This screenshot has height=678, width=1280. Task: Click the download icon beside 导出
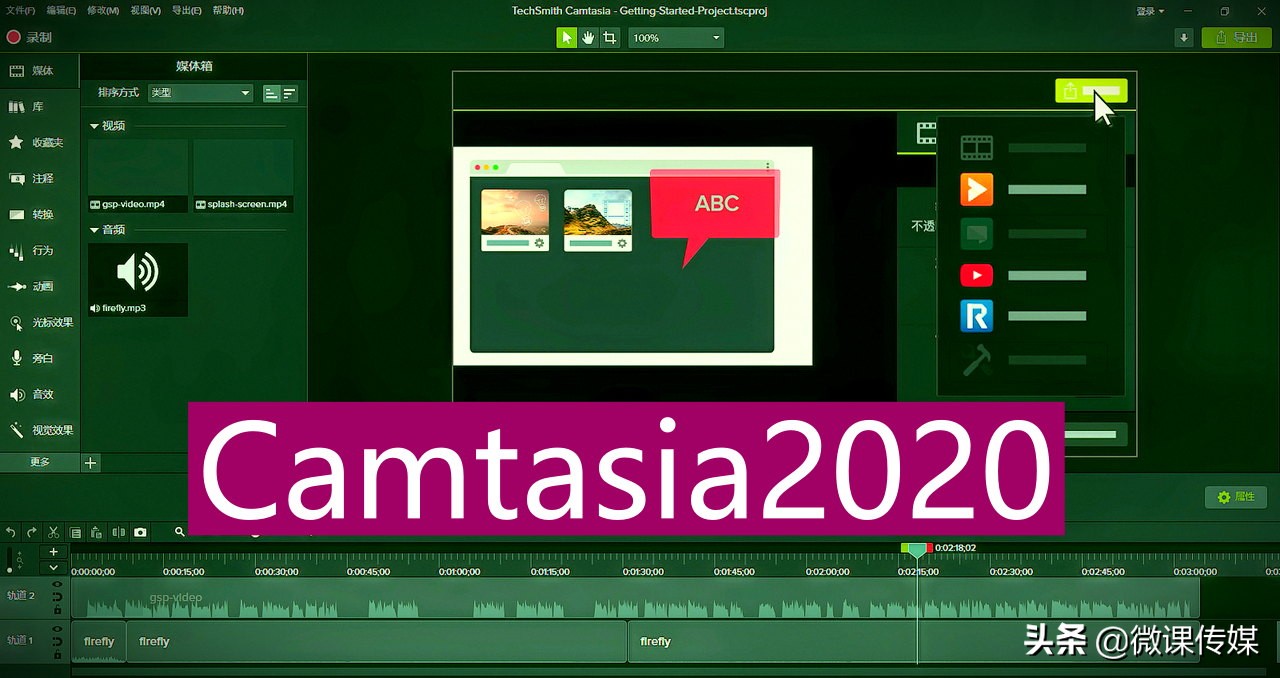(x=1184, y=38)
